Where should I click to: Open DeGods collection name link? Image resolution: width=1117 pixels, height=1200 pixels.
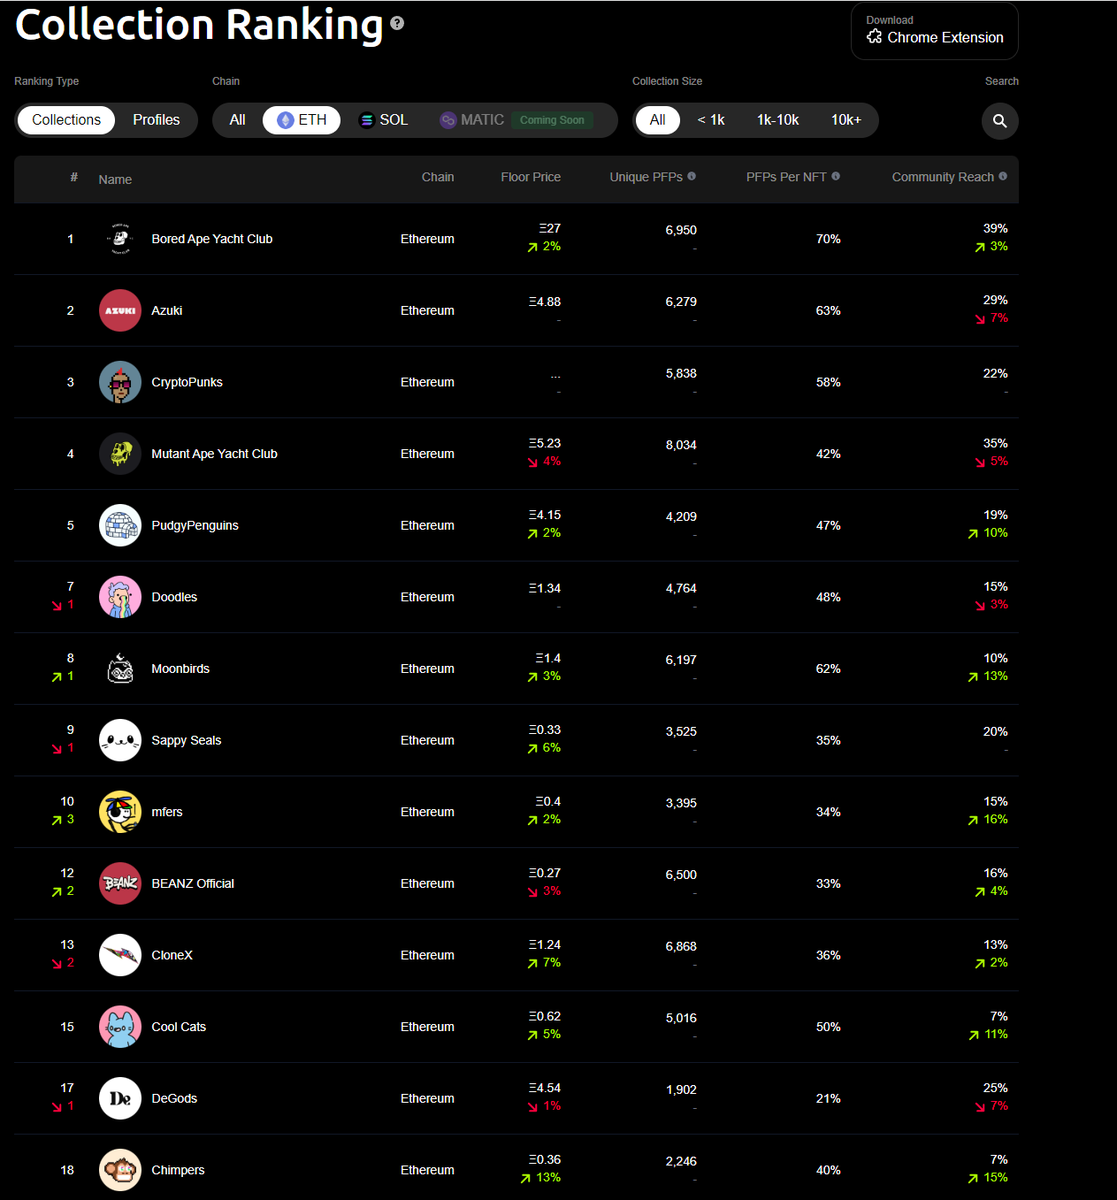[174, 1098]
